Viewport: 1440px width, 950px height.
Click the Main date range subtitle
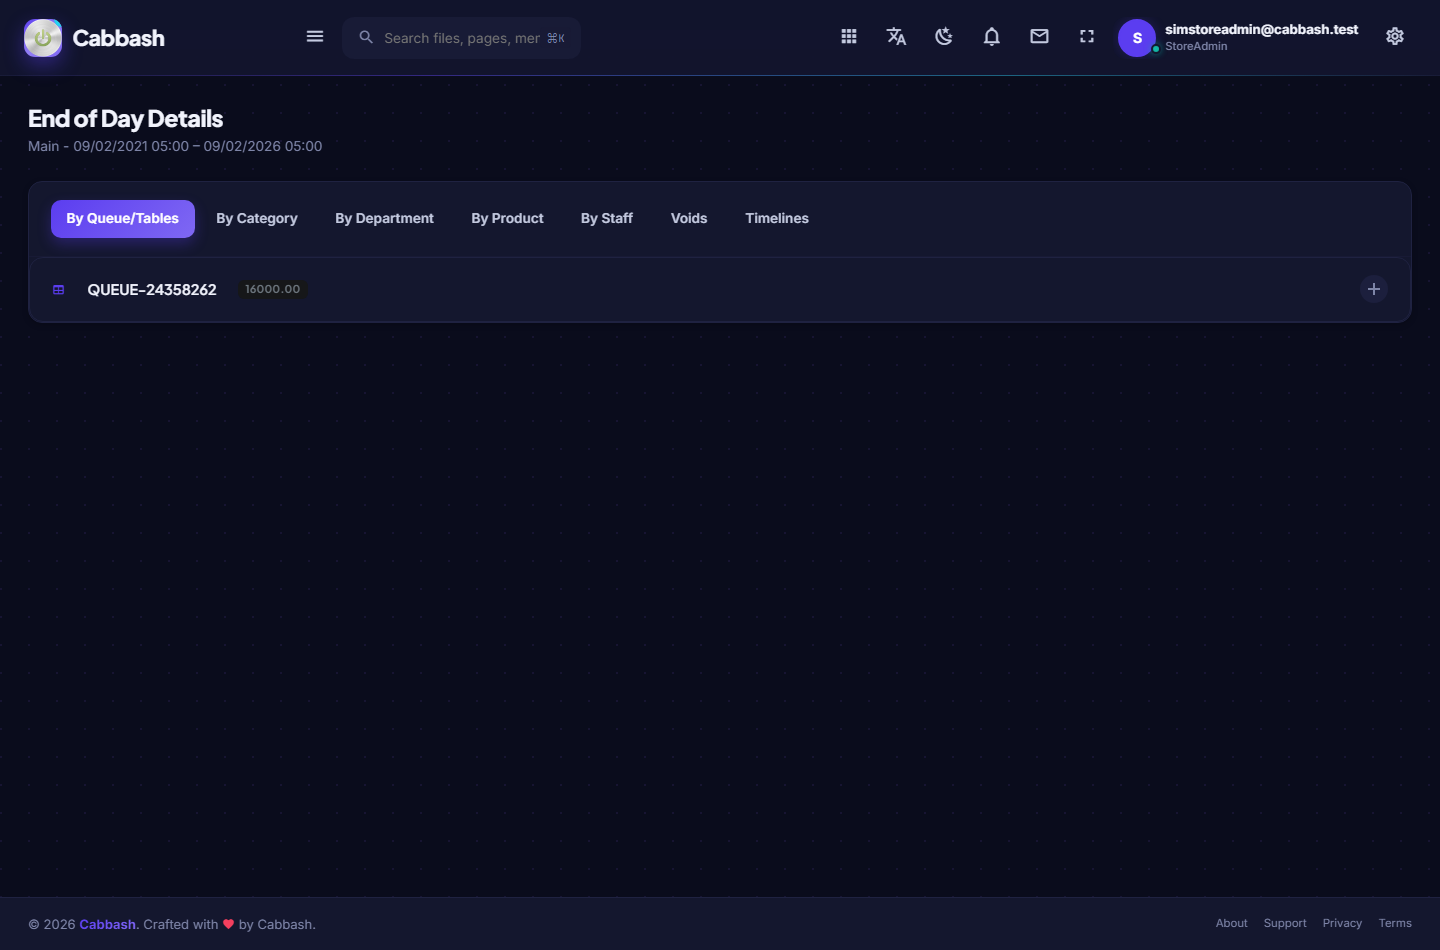tap(175, 146)
